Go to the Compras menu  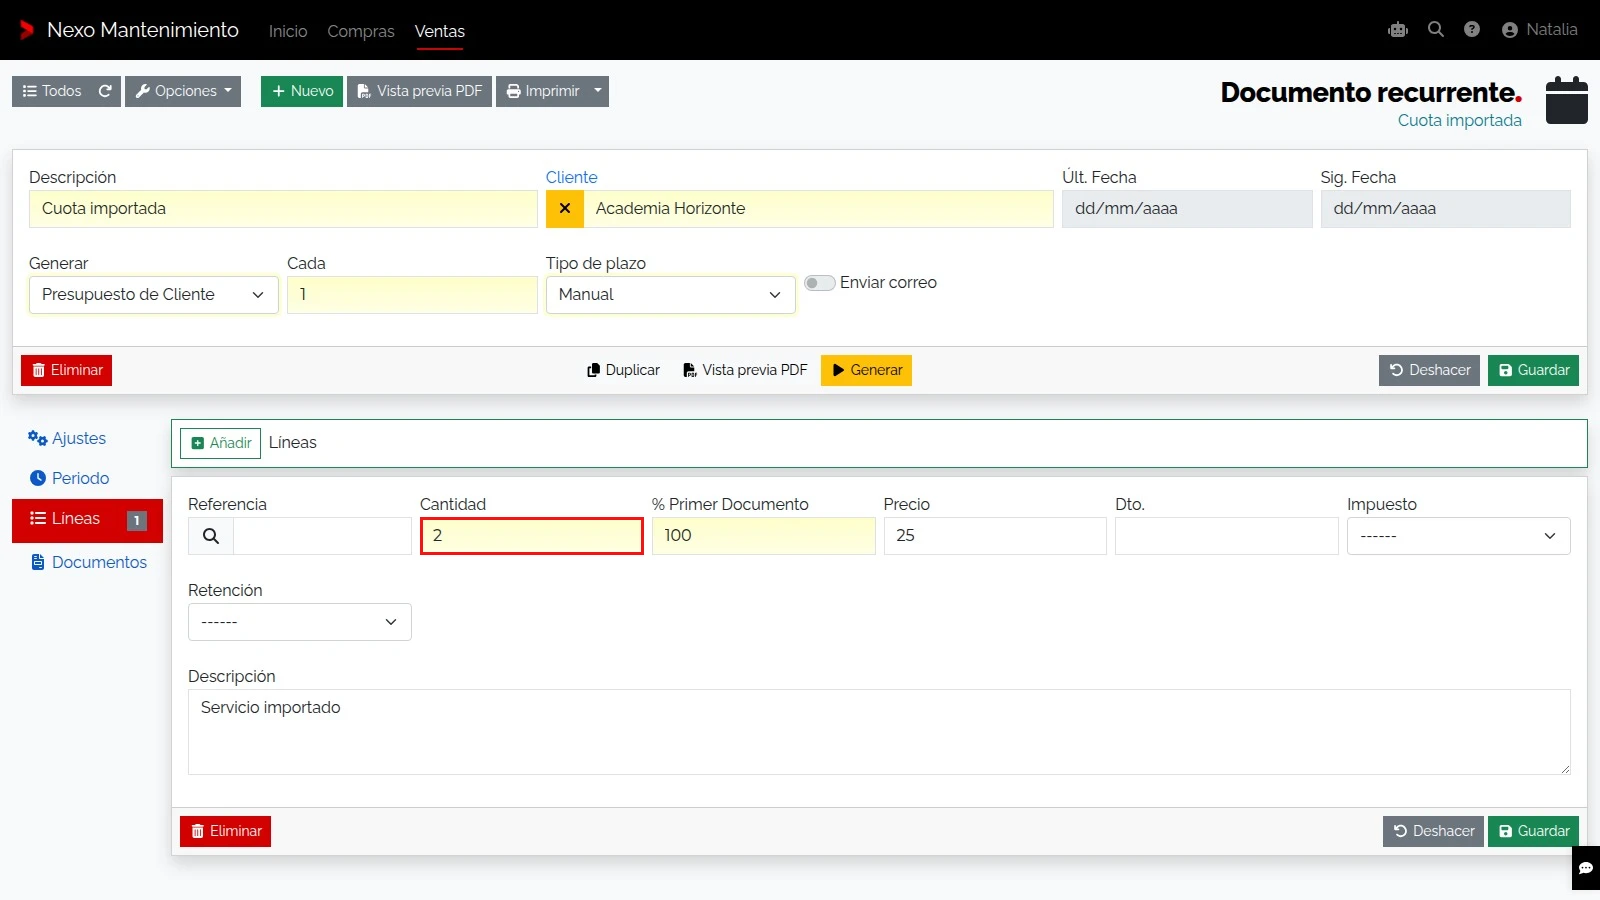pos(361,31)
